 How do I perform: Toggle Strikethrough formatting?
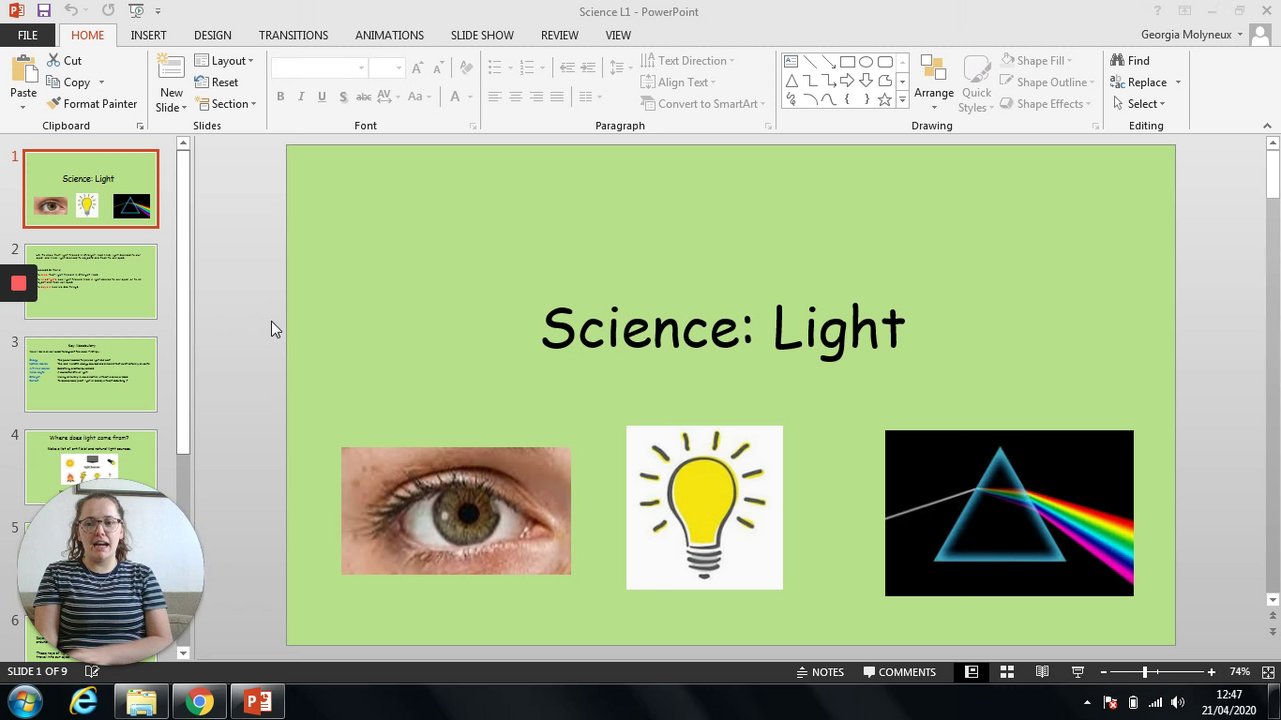point(364,97)
